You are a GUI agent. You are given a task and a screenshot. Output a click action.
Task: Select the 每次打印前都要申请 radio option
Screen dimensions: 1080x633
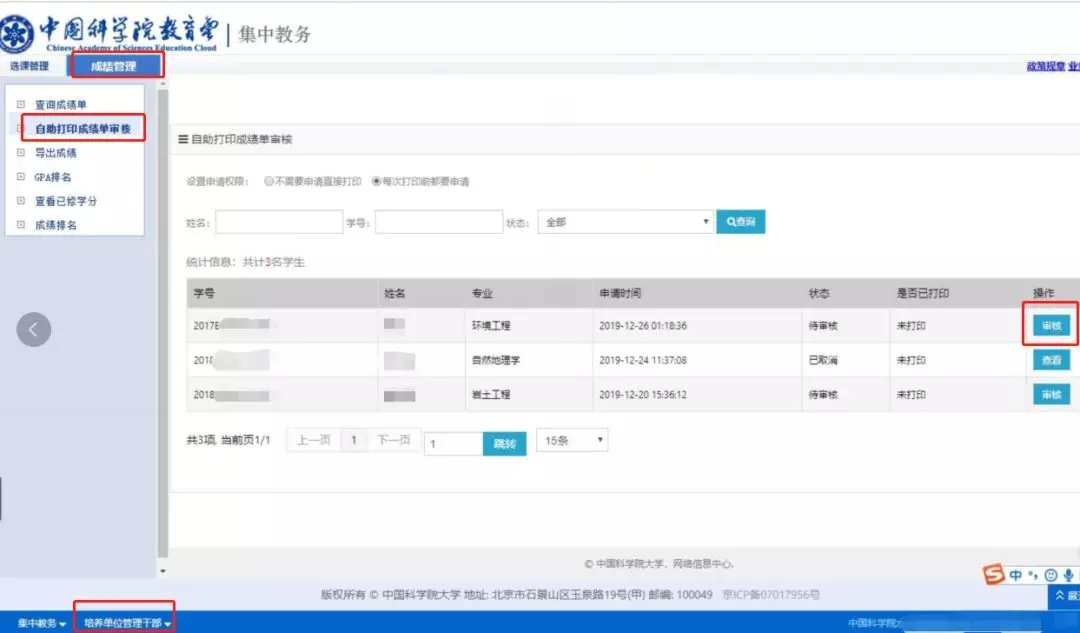tap(377, 182)
